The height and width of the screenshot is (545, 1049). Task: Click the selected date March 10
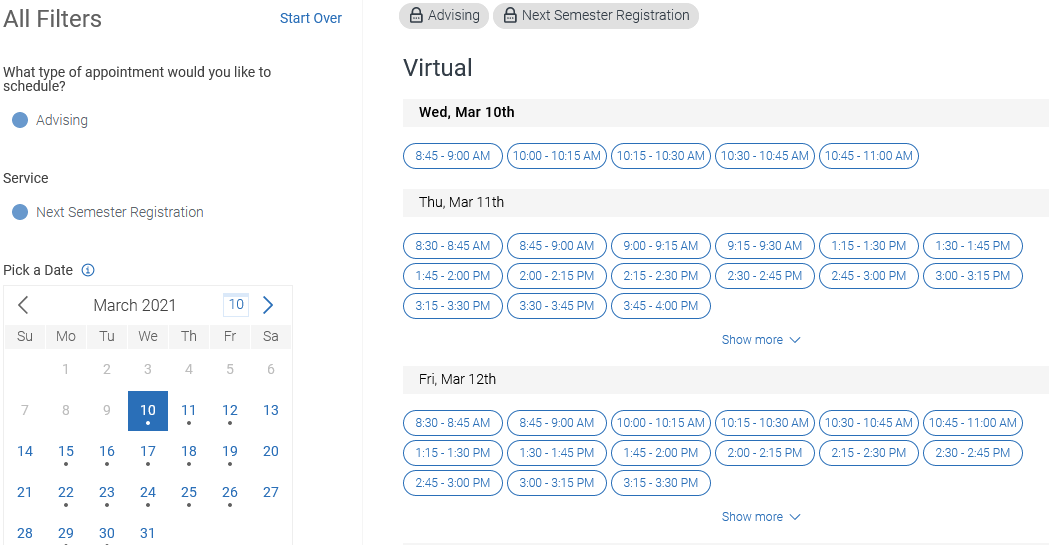pos(148,410)
